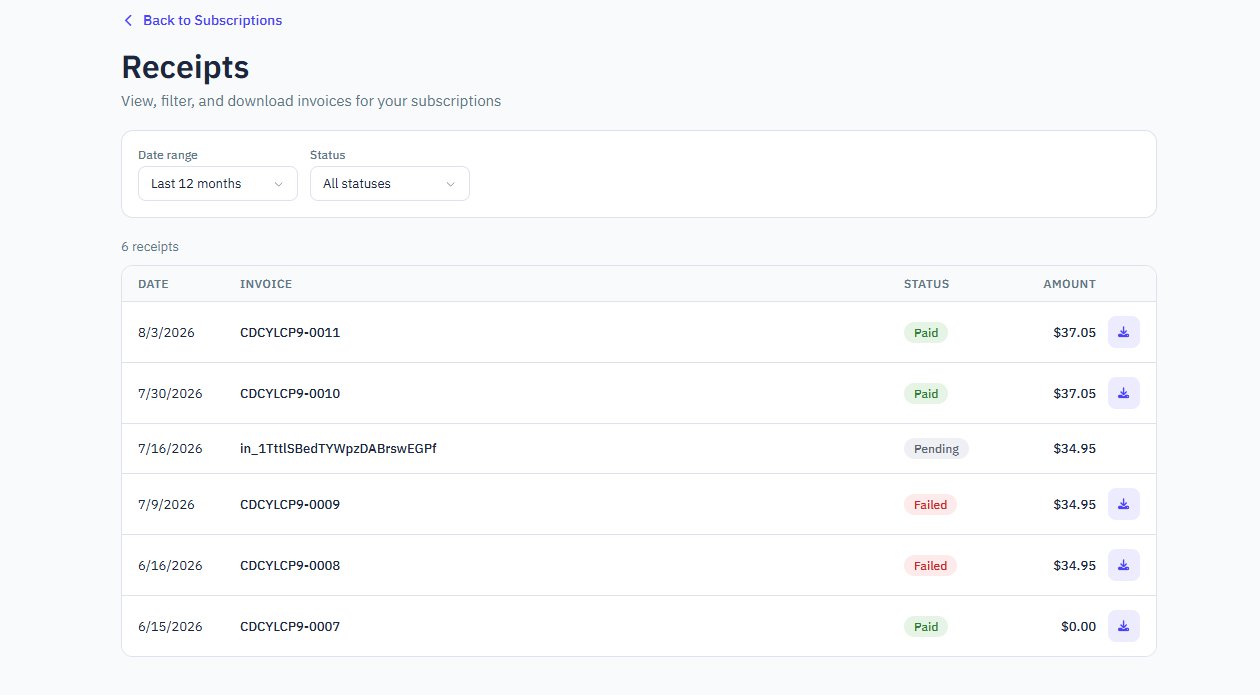
Task: Click the $37.05 amount for 8/3/2026
Action: point(1074,332)
